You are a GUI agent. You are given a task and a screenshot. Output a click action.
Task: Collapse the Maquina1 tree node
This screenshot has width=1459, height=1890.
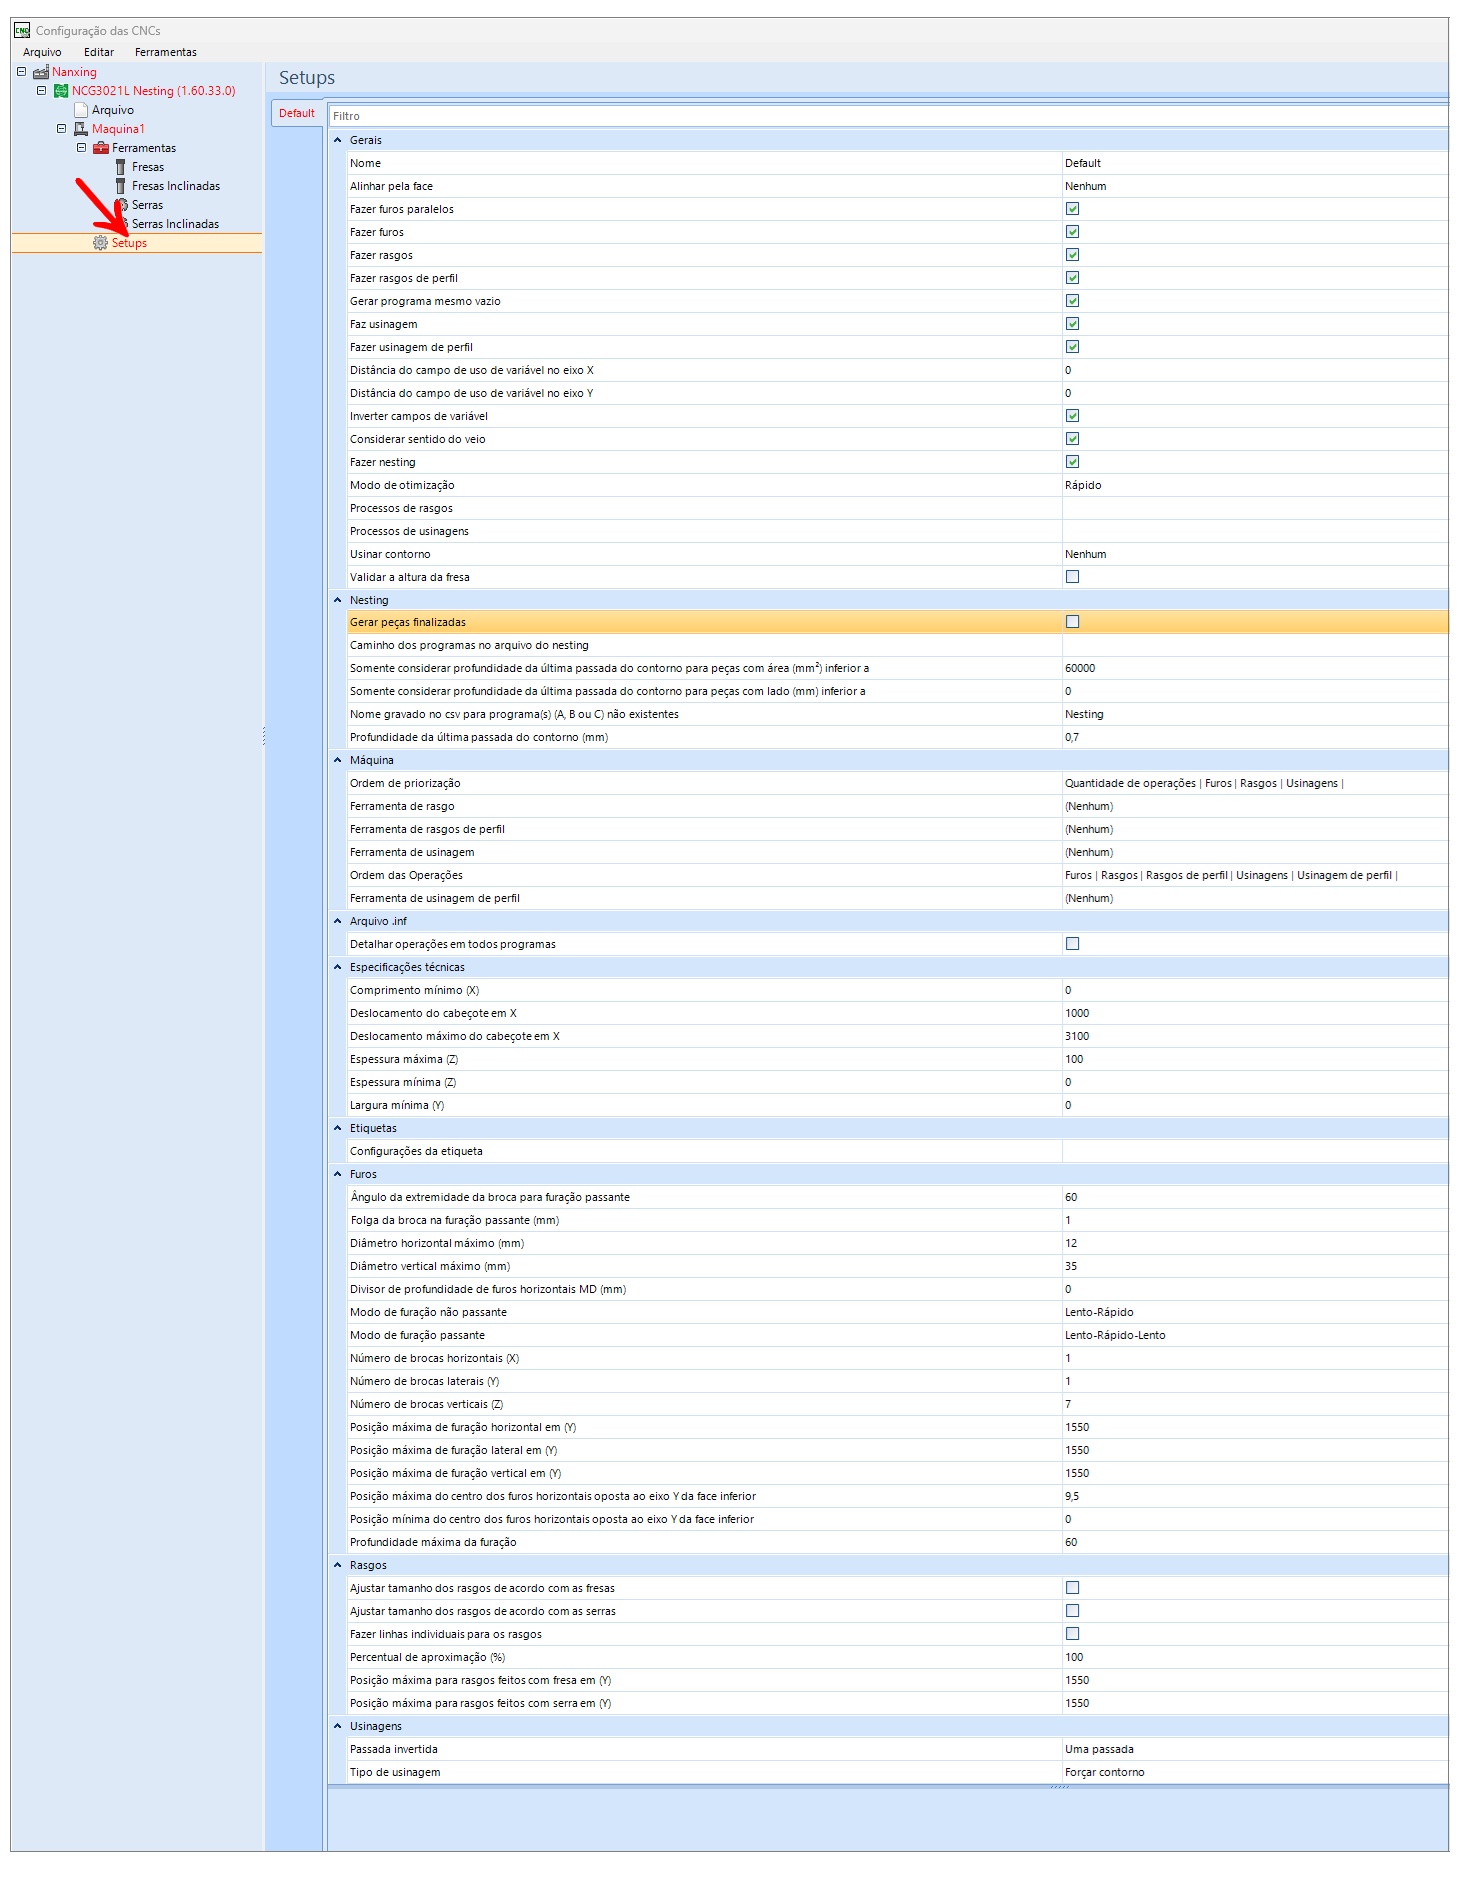point(62,129)
